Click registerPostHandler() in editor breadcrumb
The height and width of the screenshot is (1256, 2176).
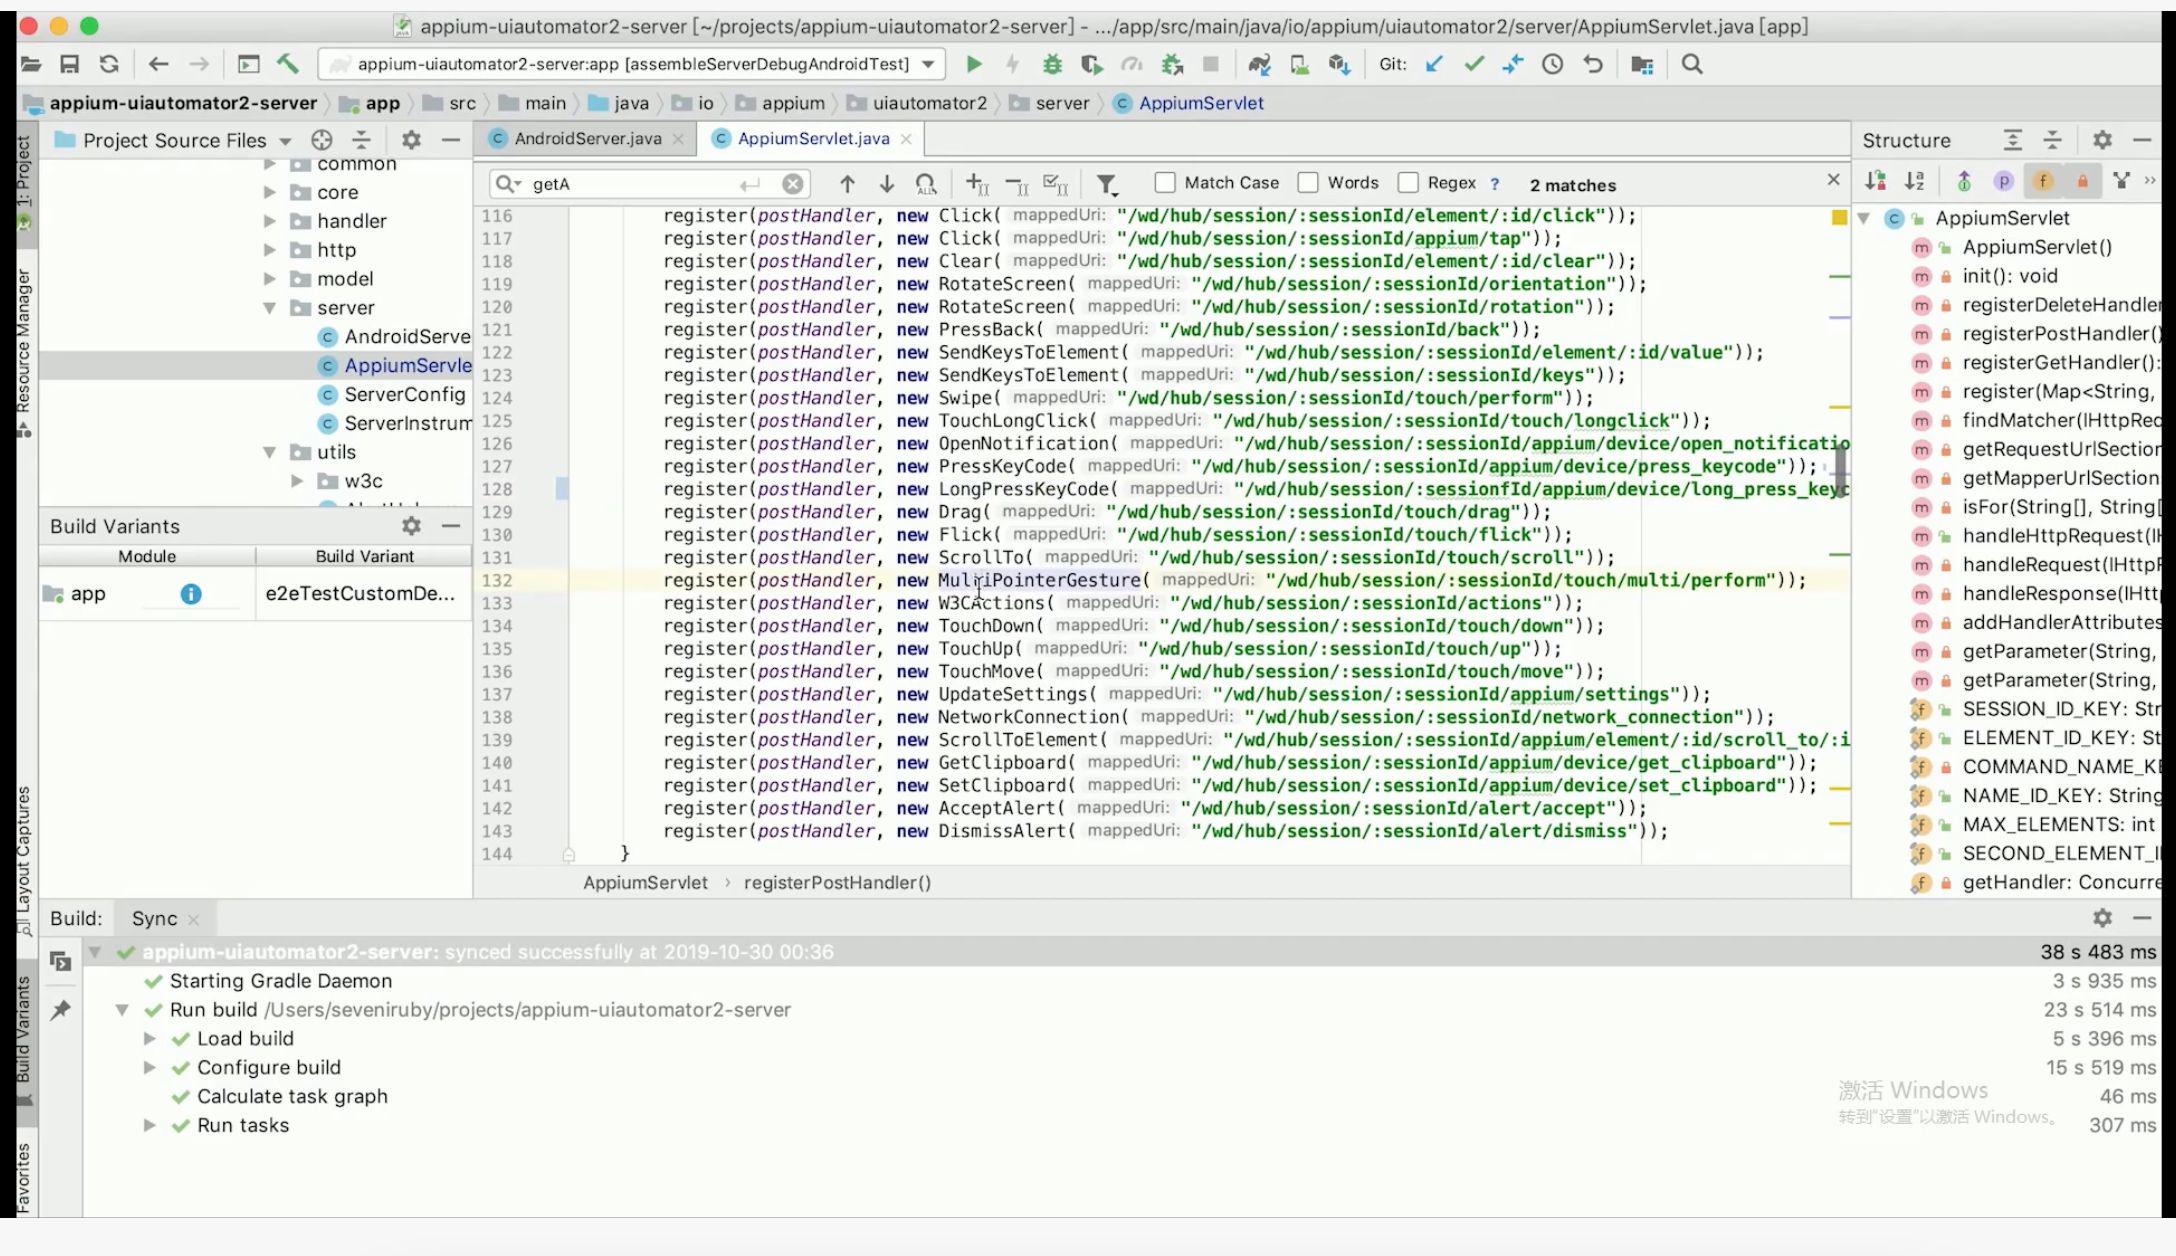(x=837, y=883)
